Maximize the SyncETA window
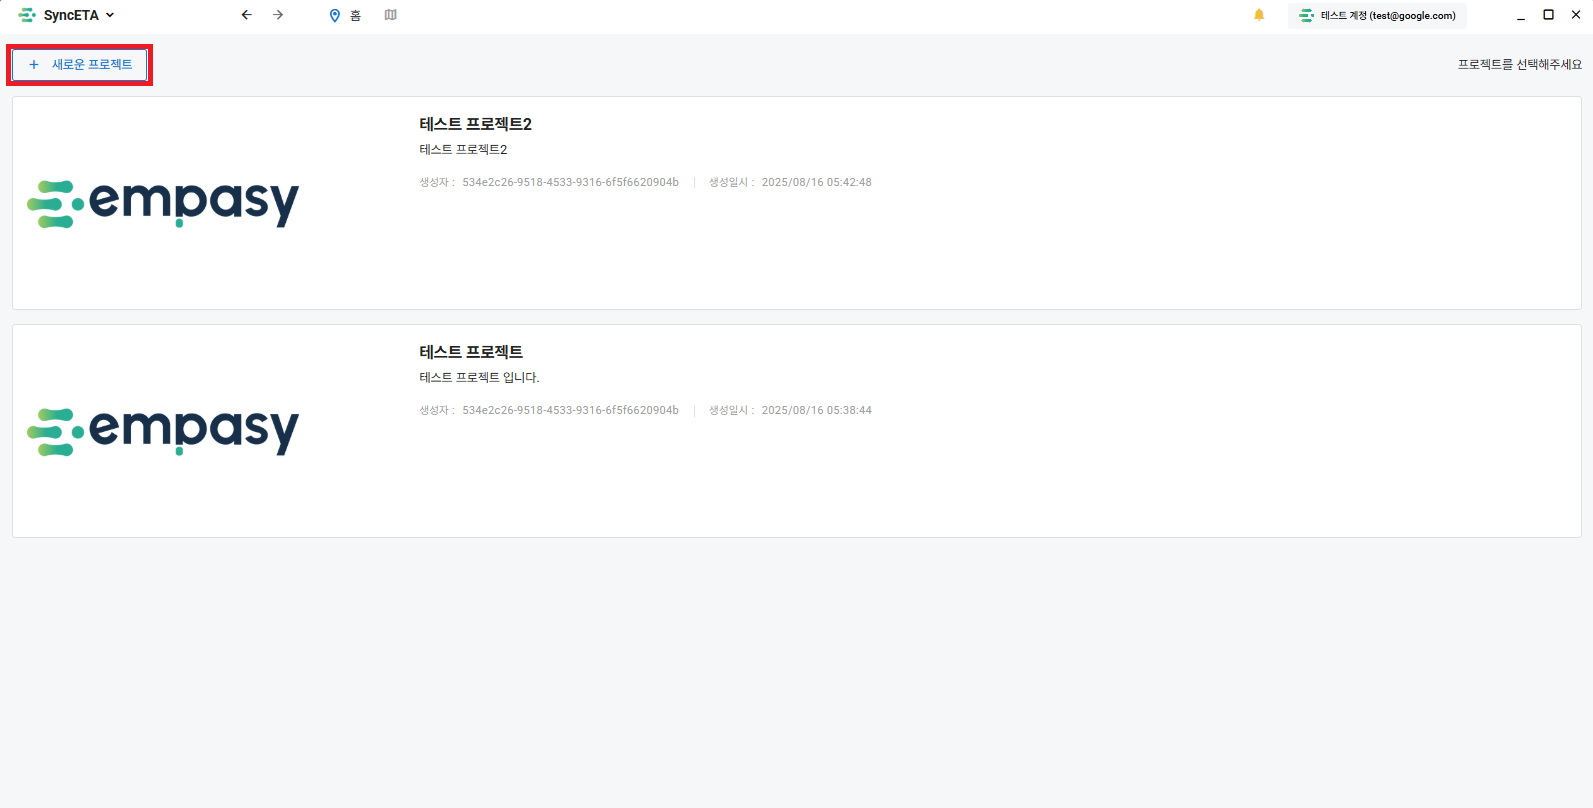 [1548, 15]
